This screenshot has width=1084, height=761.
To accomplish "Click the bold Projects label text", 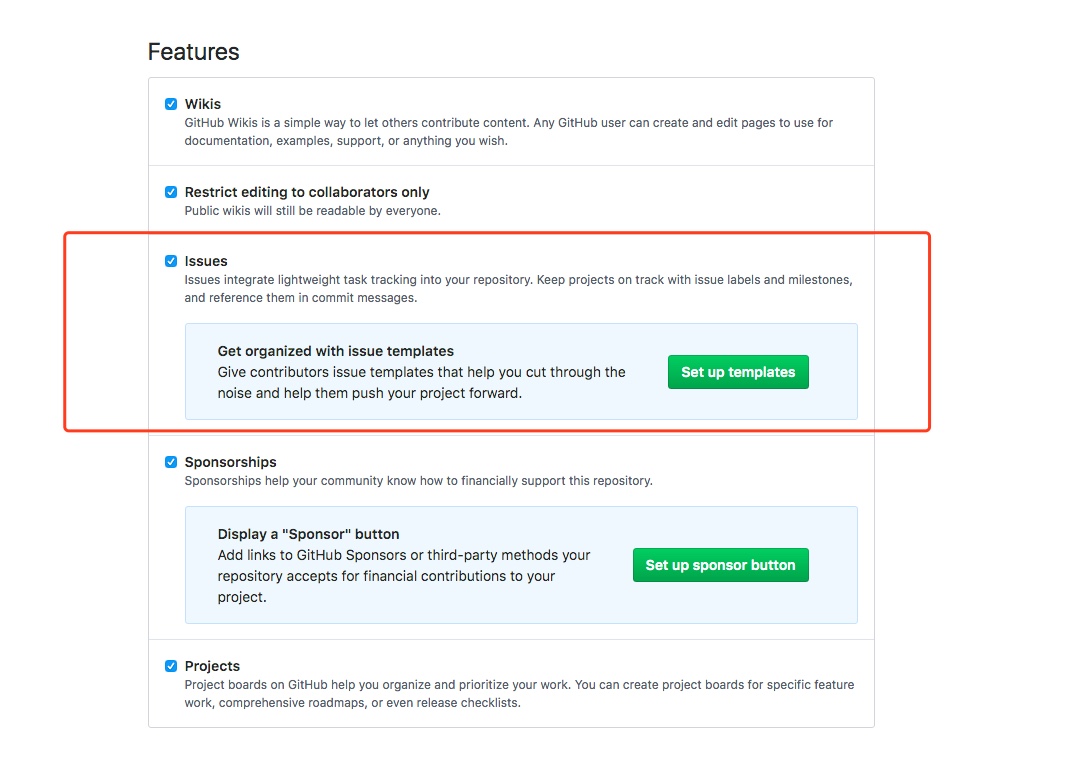I will (212, 666).
